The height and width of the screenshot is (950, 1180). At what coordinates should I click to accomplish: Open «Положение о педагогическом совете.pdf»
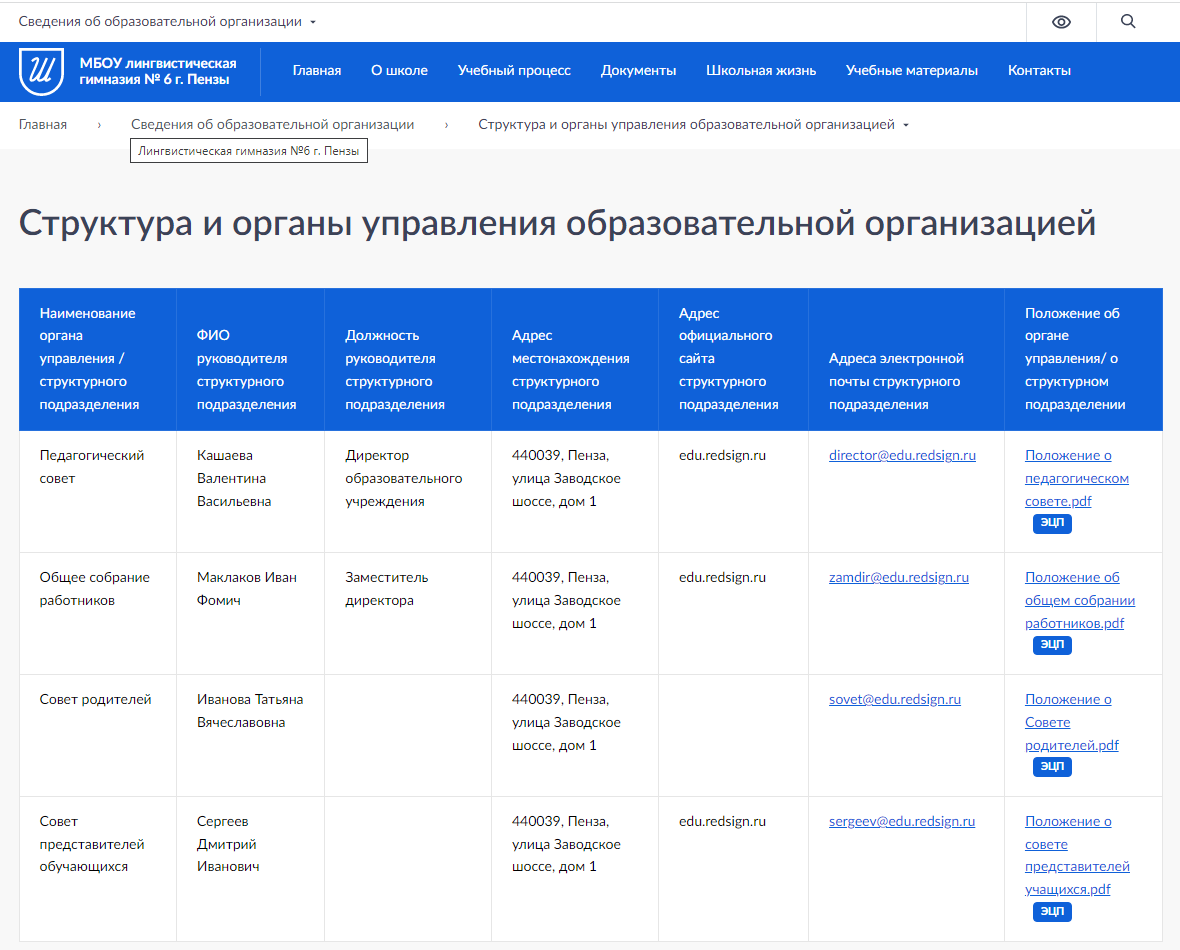1076,478
